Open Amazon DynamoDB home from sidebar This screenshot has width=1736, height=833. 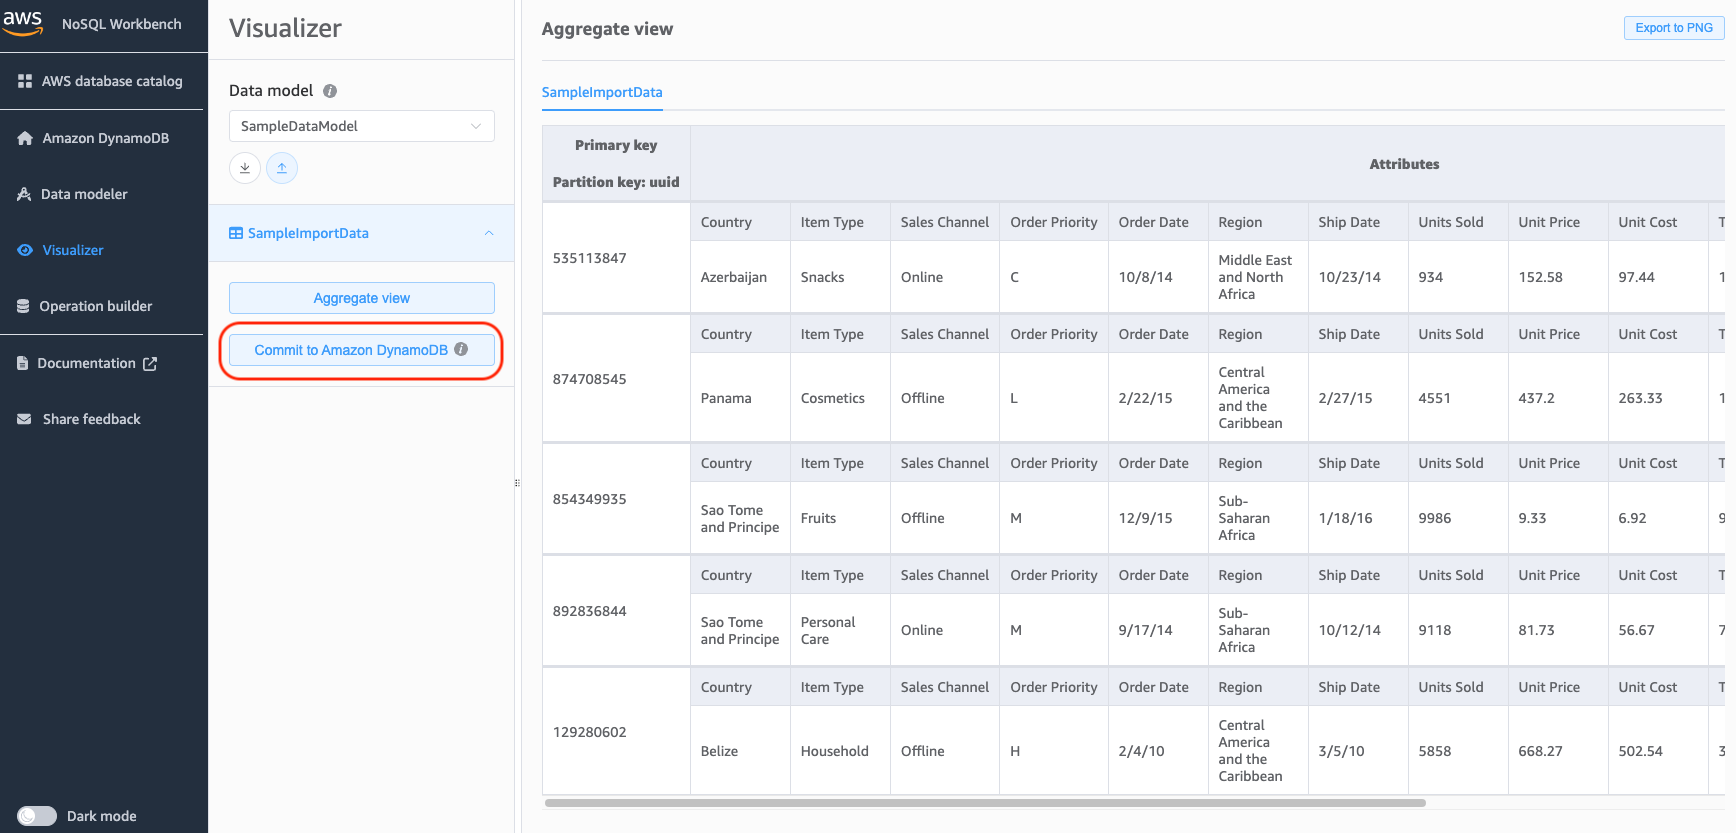(x=104, y=138)
